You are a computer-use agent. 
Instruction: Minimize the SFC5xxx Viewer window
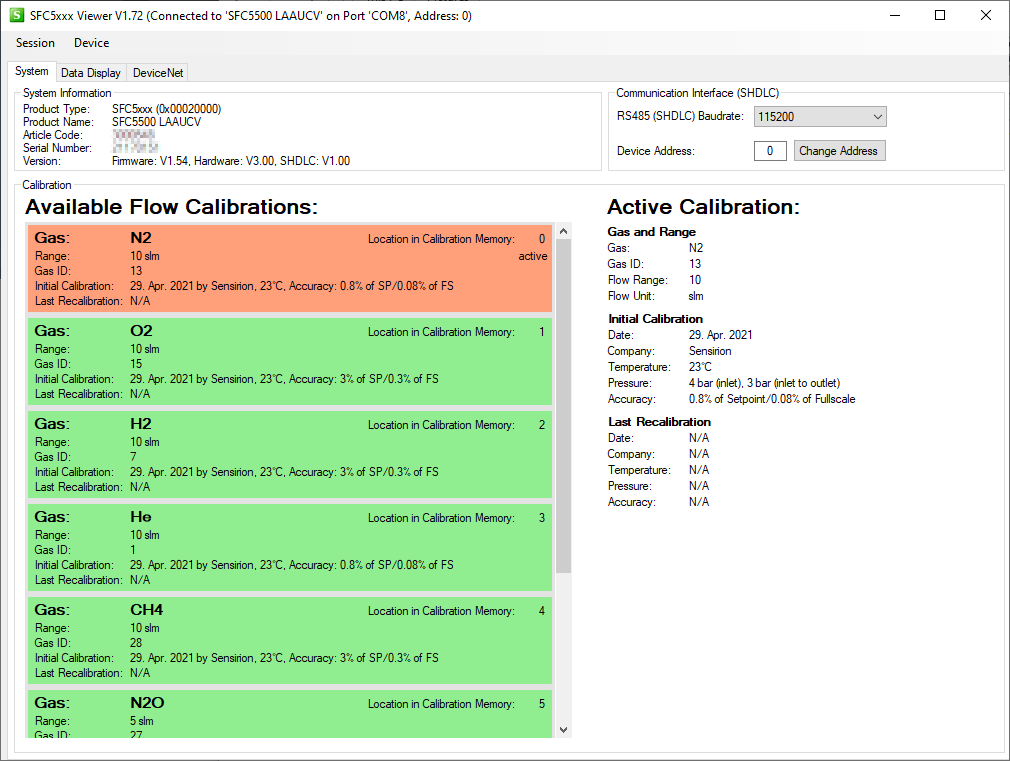point(894,16)
